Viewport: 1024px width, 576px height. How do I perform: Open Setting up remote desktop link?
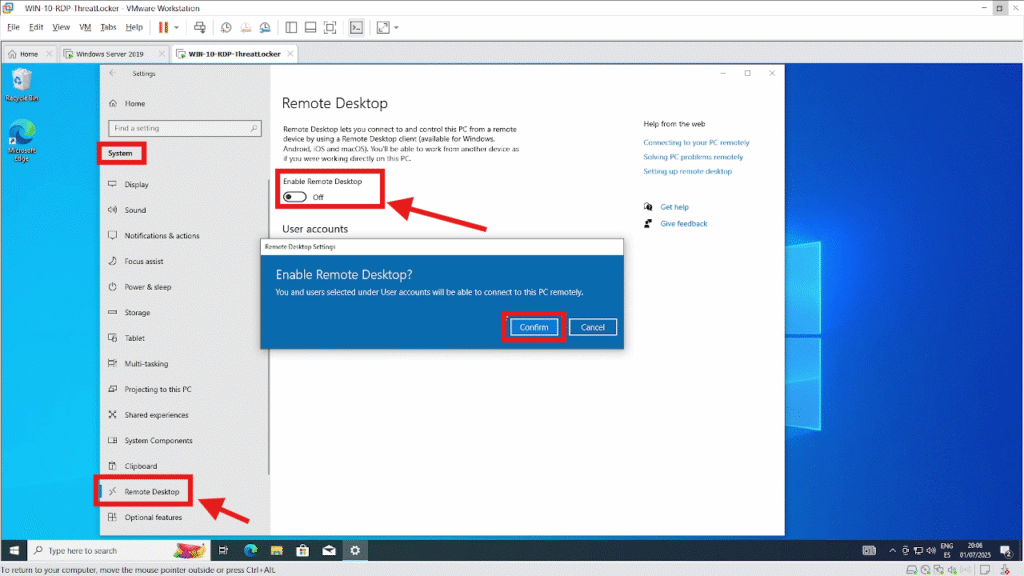[688, 171]
